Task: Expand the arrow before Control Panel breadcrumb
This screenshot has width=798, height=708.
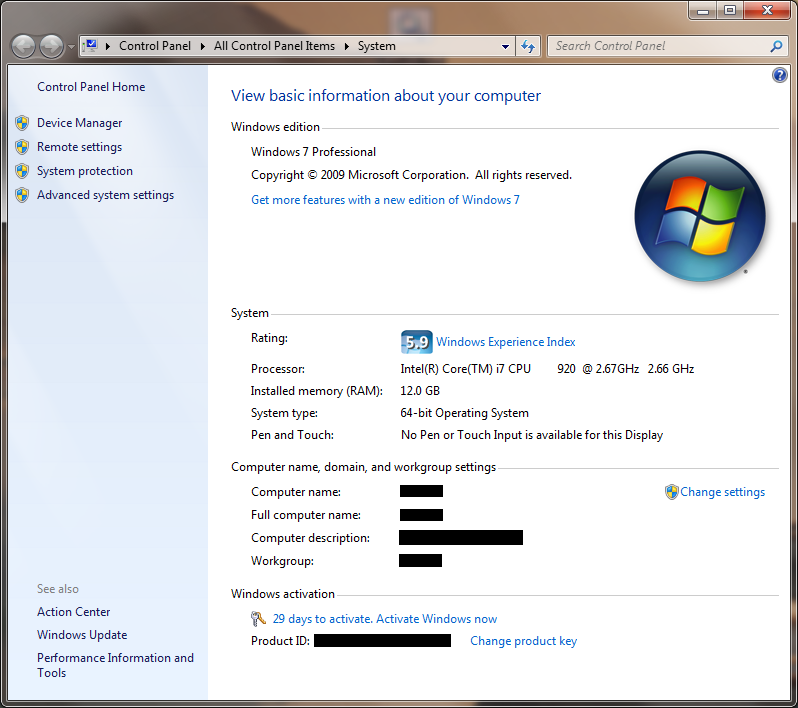Action: 108,46
